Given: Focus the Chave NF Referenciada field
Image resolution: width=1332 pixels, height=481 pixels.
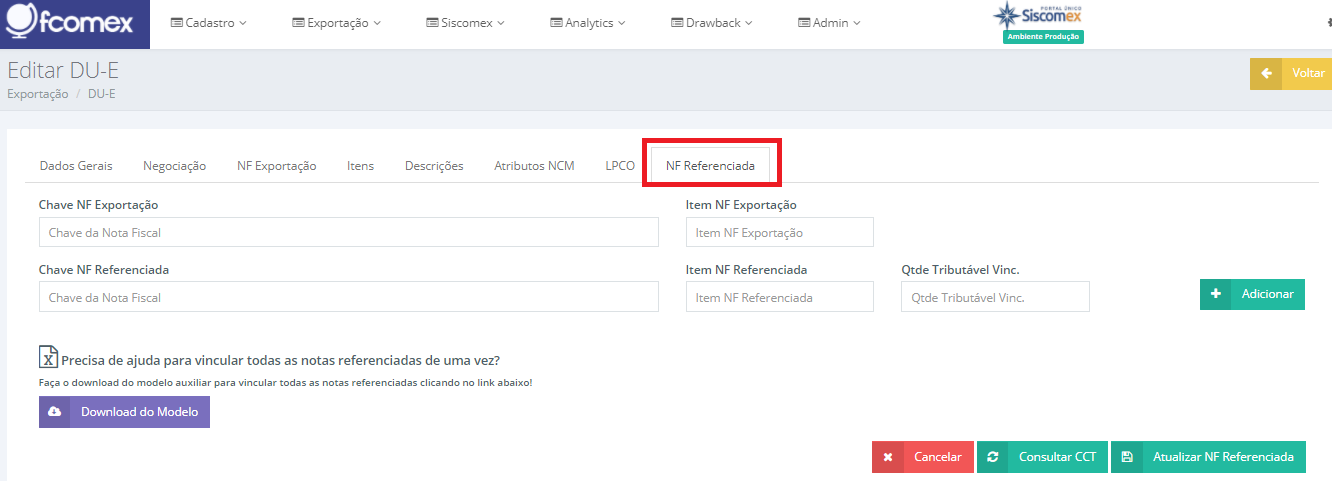Looking at the screenshot, I should coord(349,297).
